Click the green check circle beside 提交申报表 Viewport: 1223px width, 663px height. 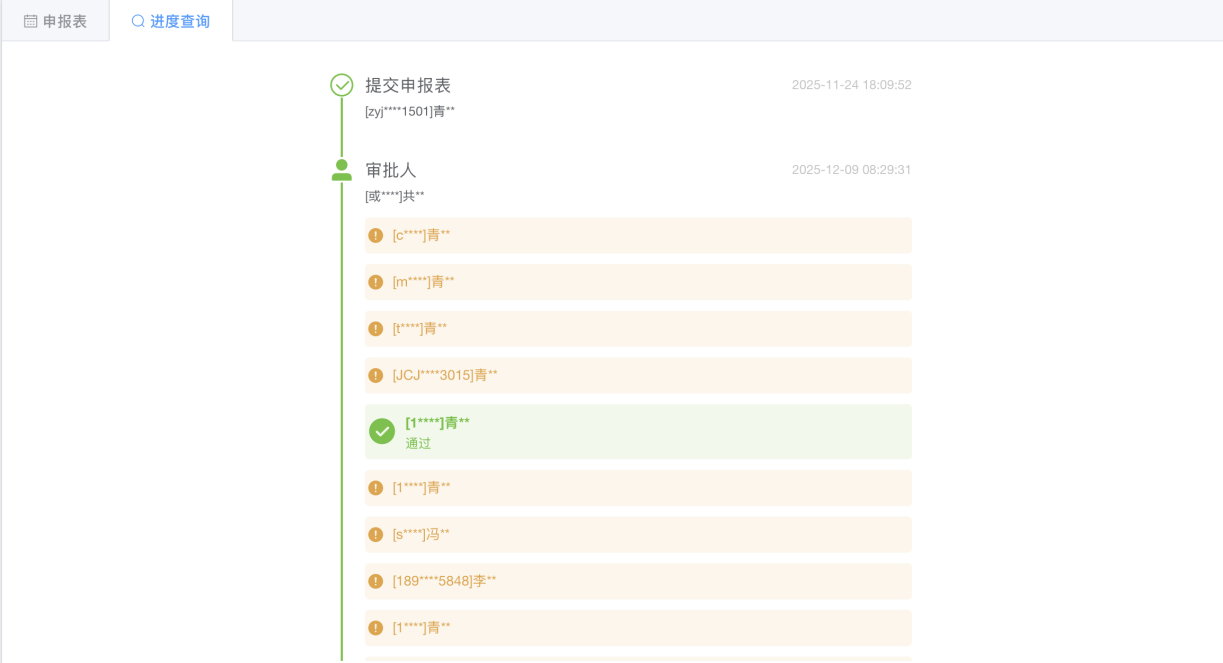(x=342, y=85)
